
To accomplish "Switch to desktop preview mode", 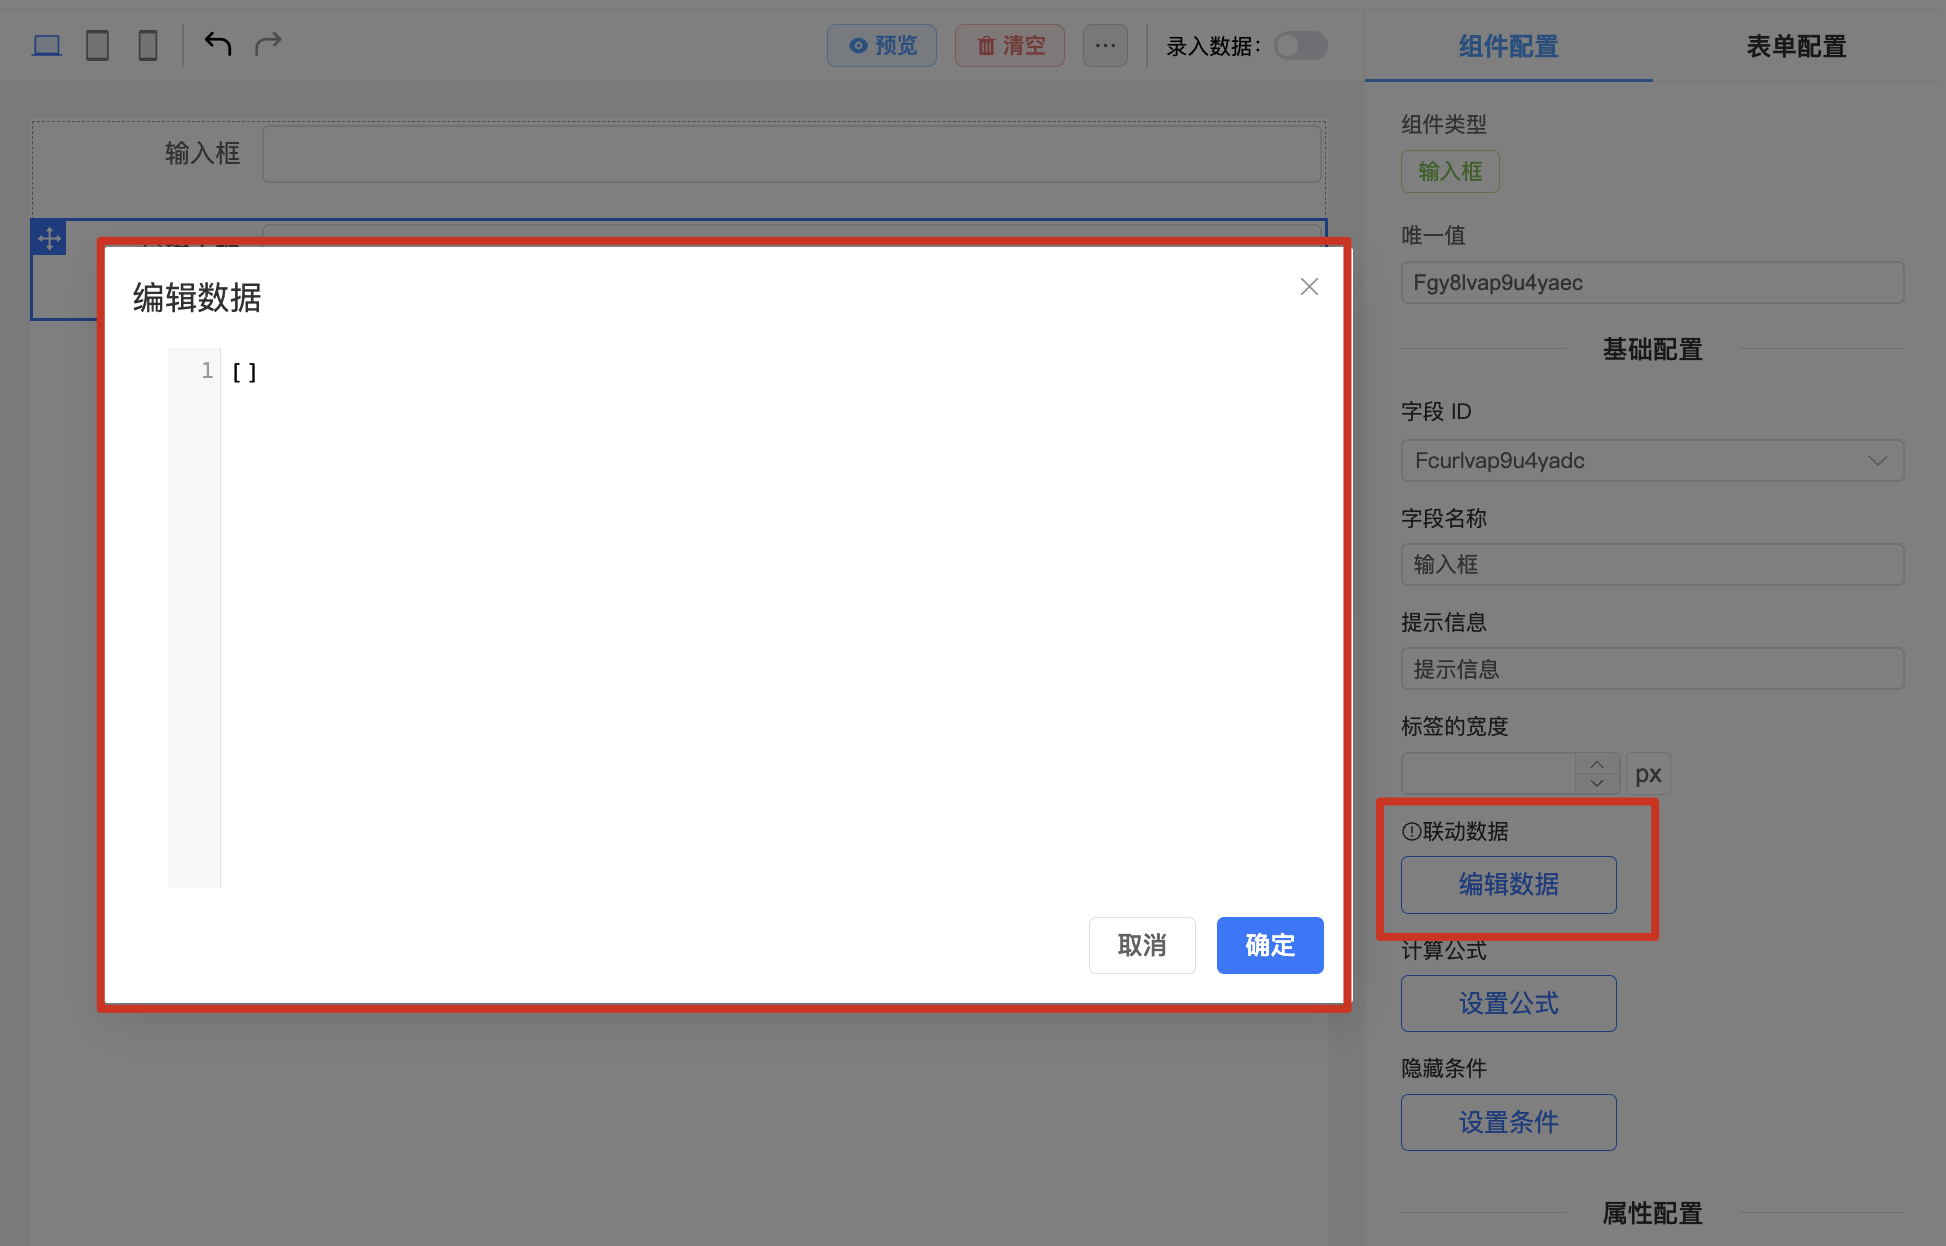I will pos(46,44).
